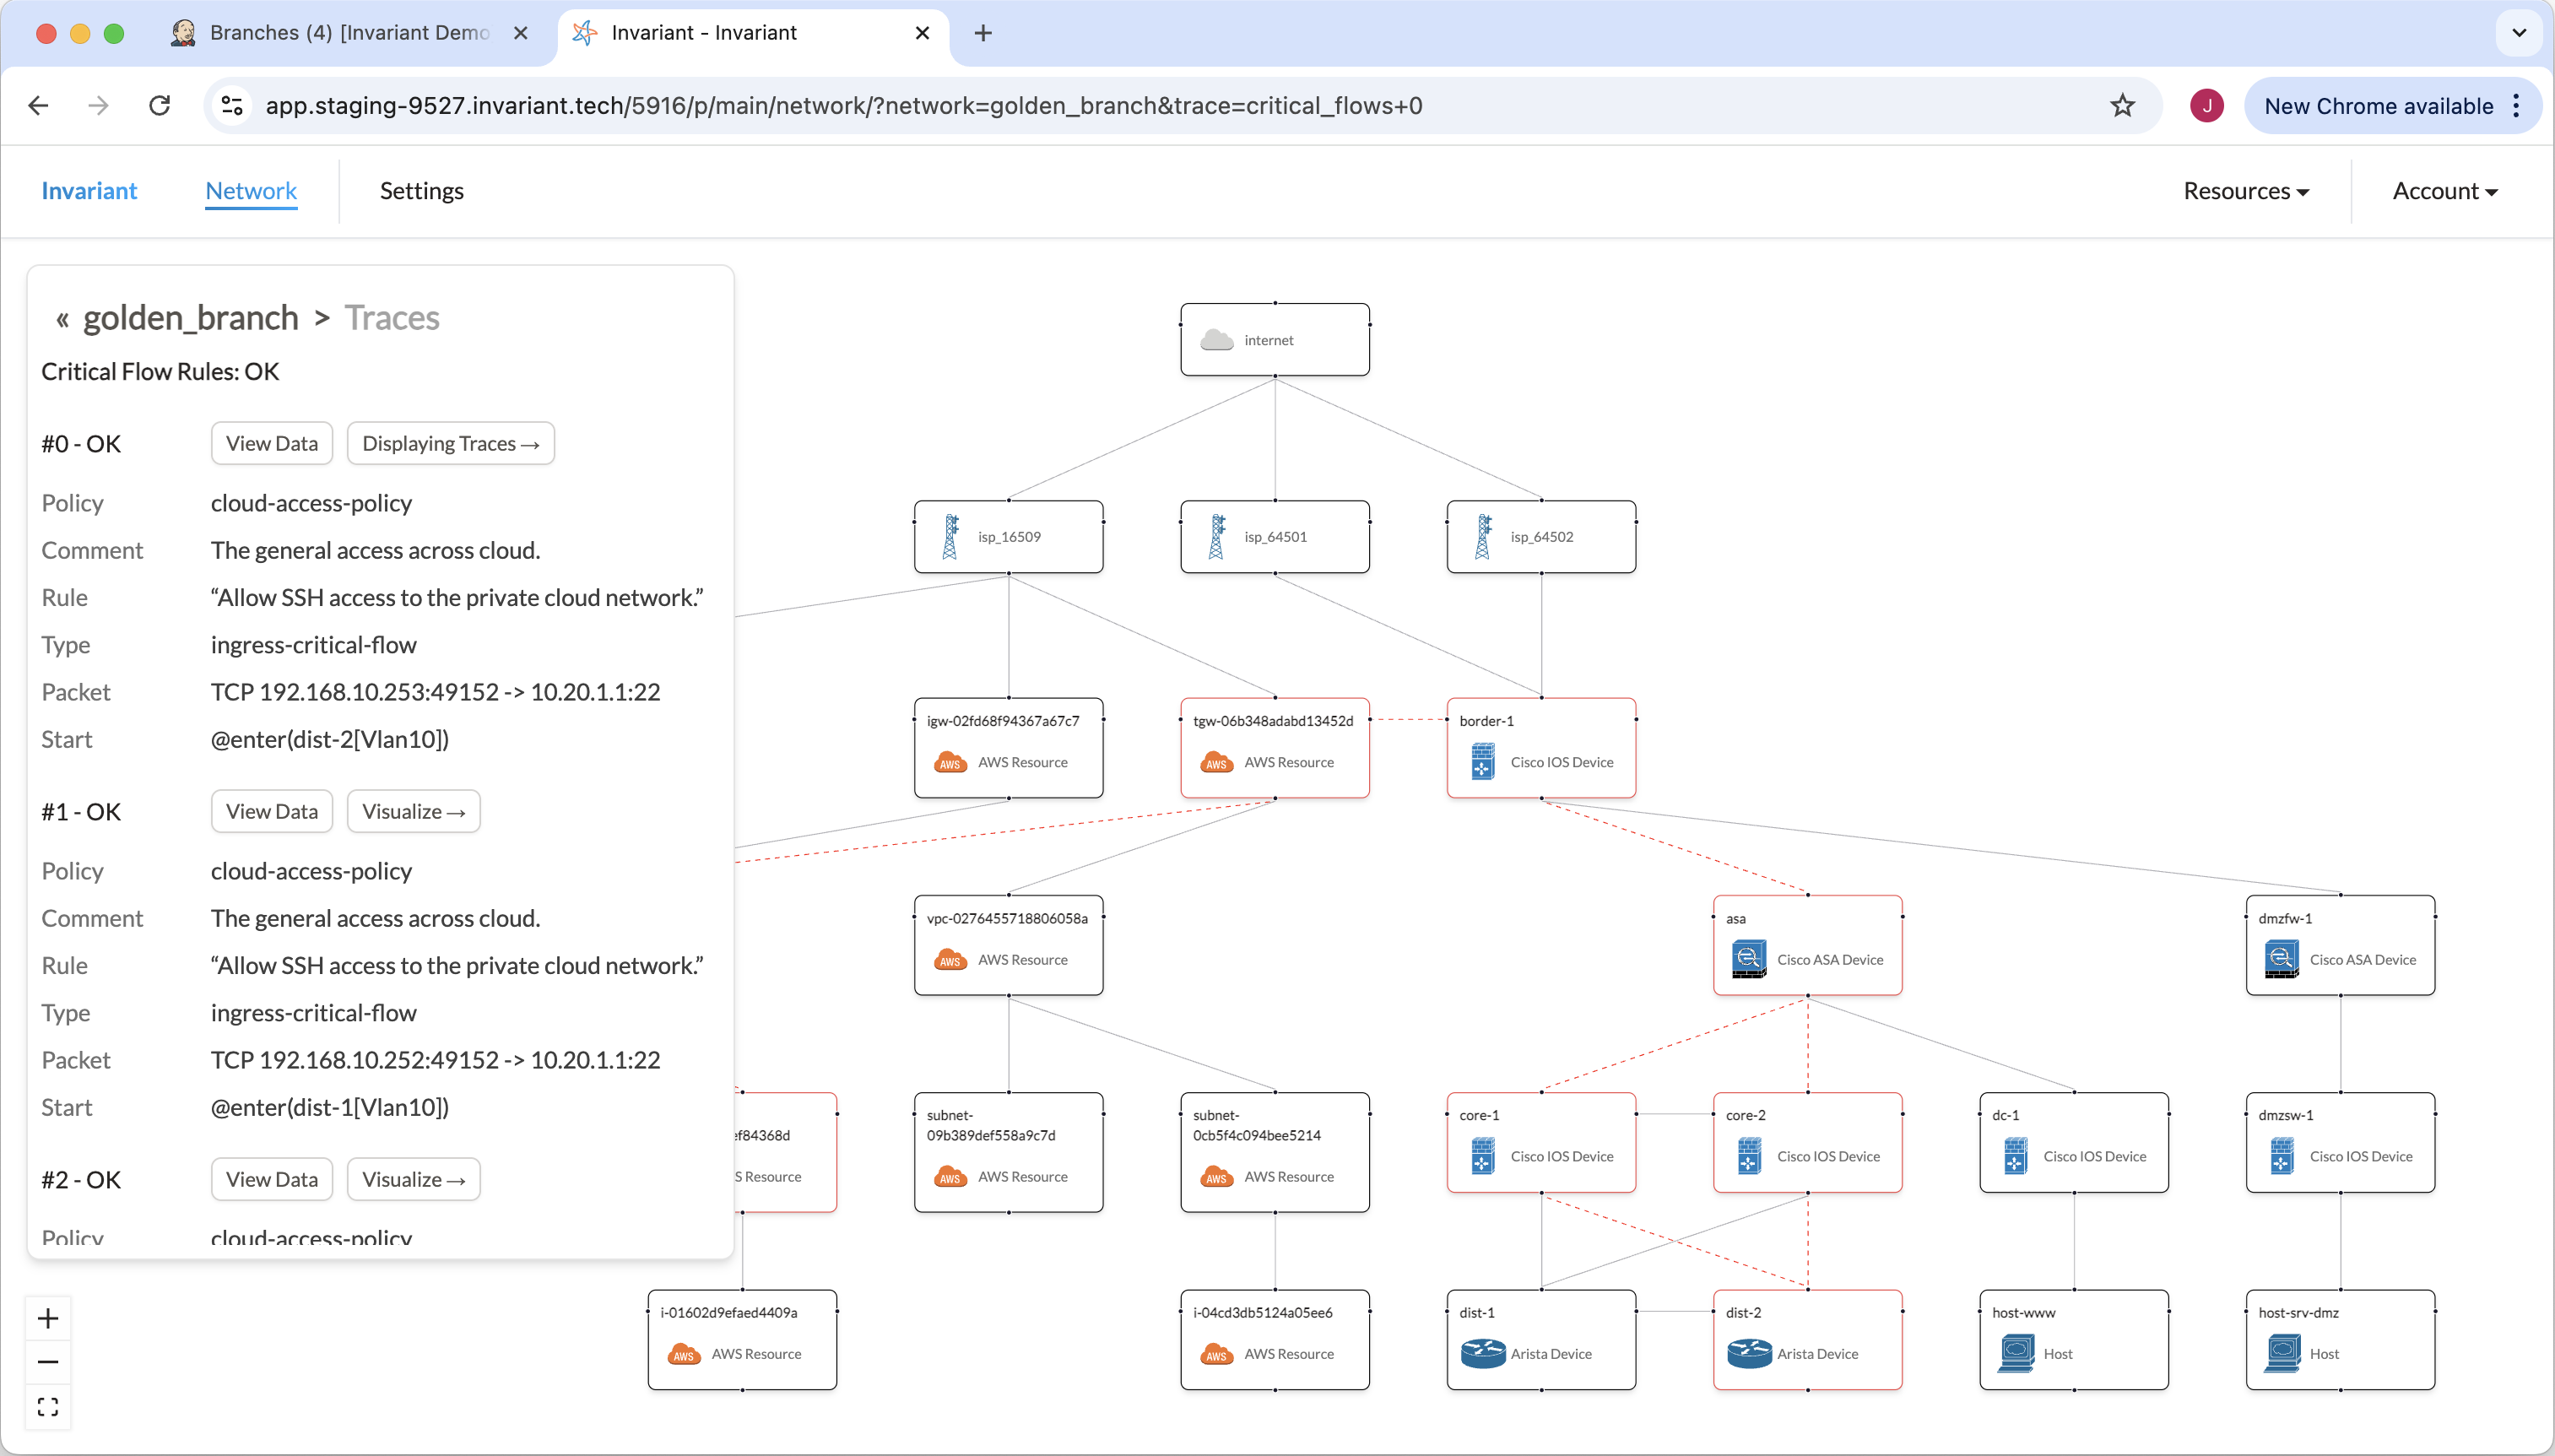Click the golden_branch breadcrumb link

(190, 318)
